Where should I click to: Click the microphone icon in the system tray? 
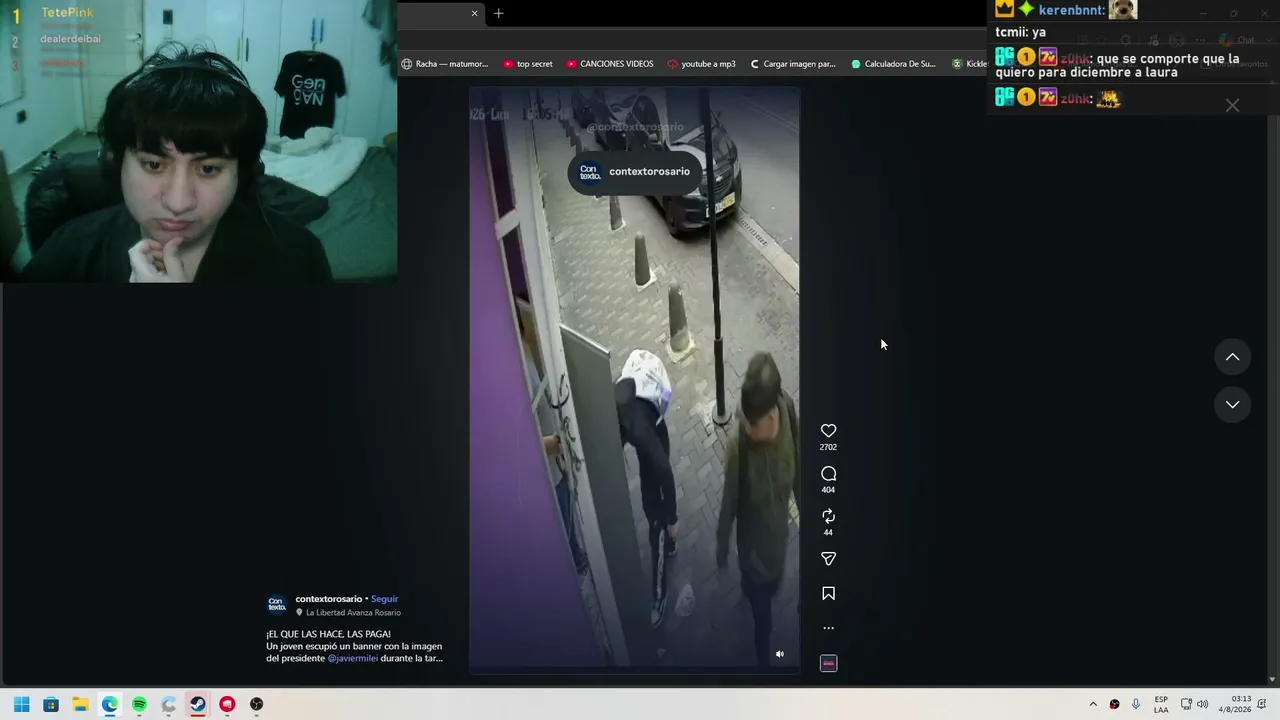click(x=1136, y=704)
